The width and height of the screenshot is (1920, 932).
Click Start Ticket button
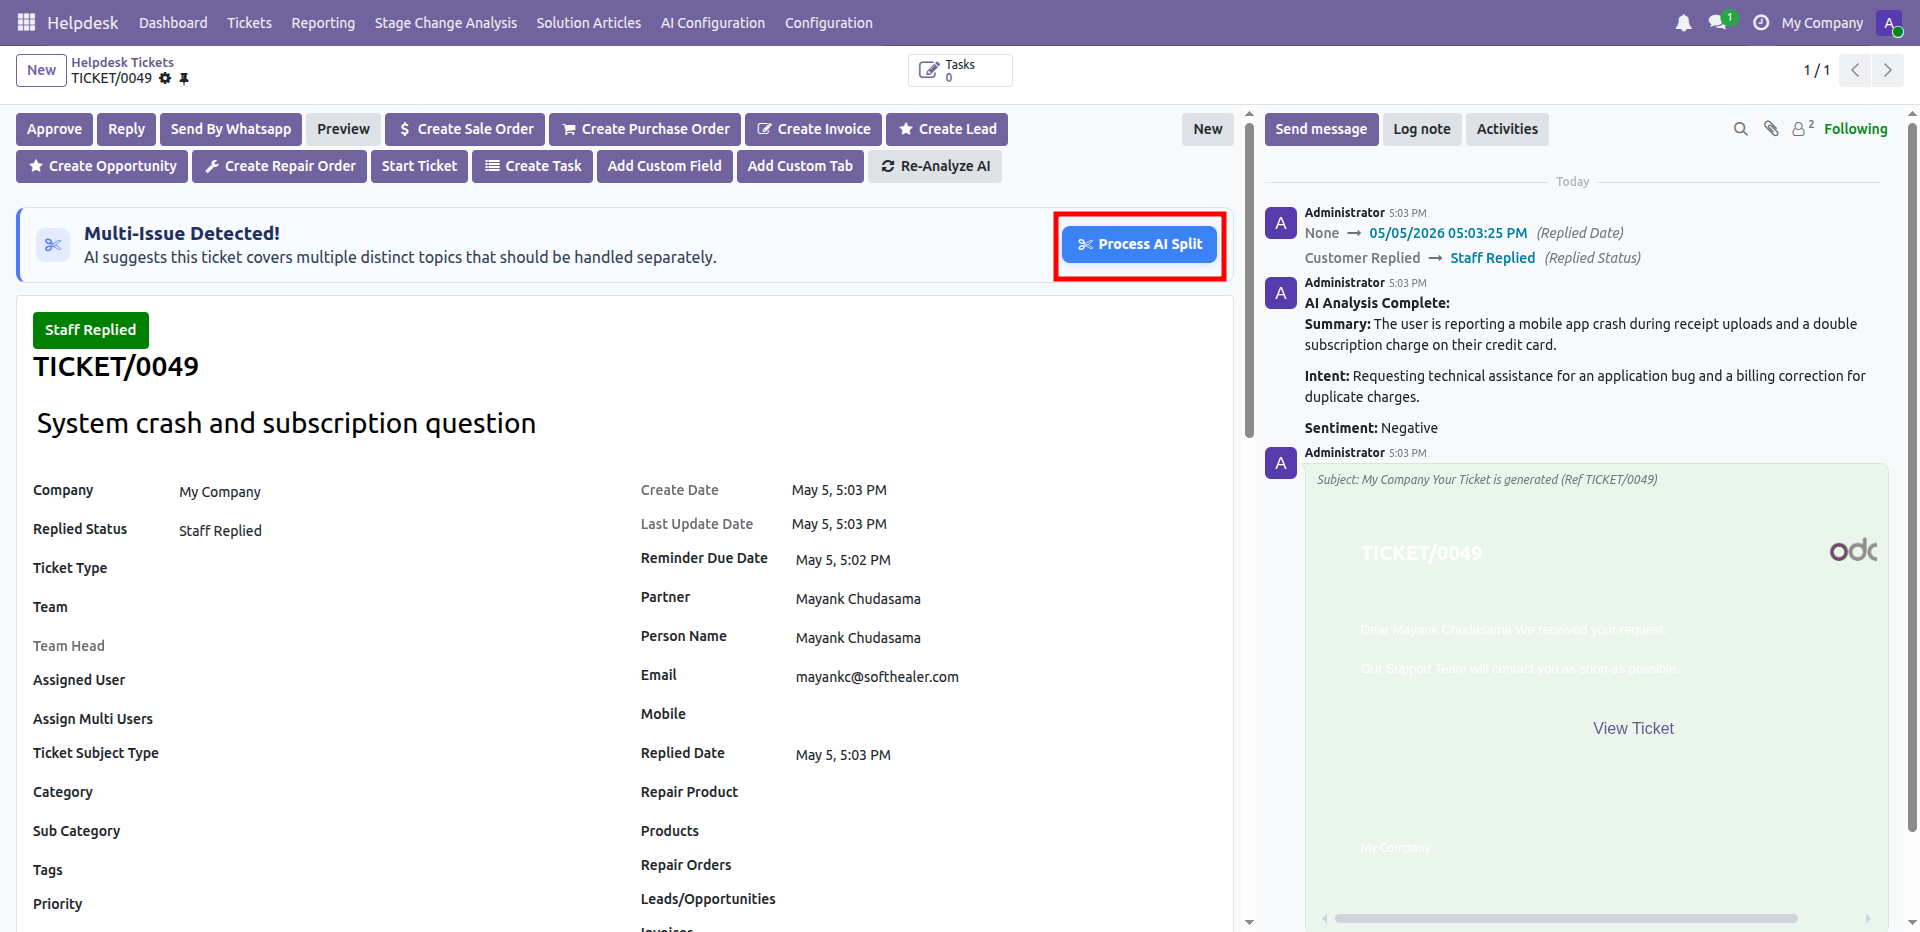(419, 166)
